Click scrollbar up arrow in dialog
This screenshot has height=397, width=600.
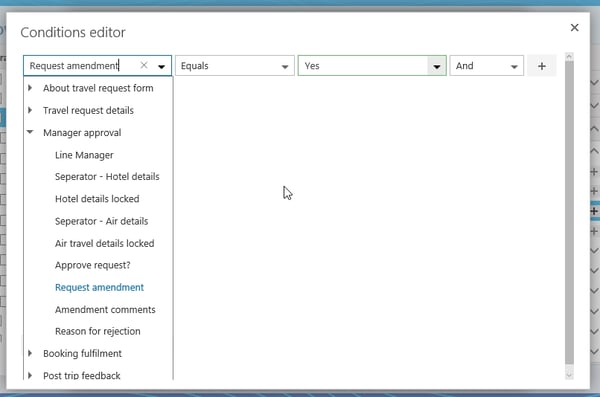(x=569, y=57)
